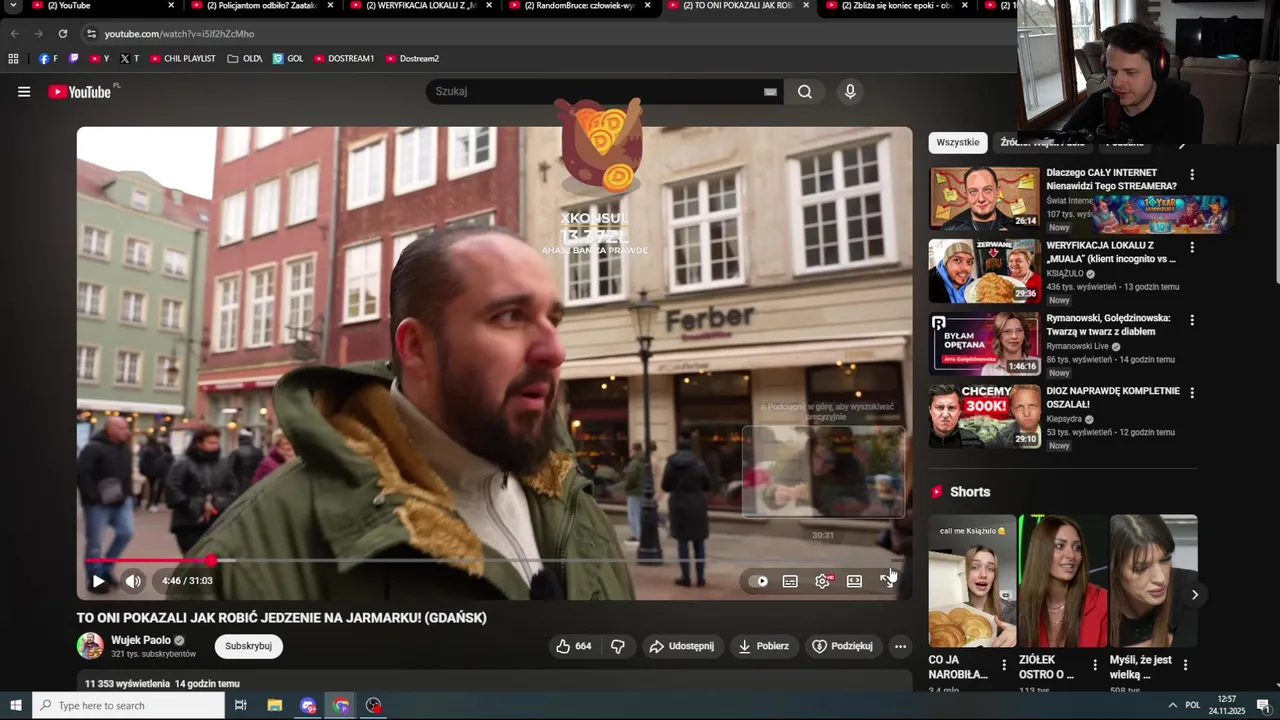Go to the YouTube home logo

[x=80, y=92]
